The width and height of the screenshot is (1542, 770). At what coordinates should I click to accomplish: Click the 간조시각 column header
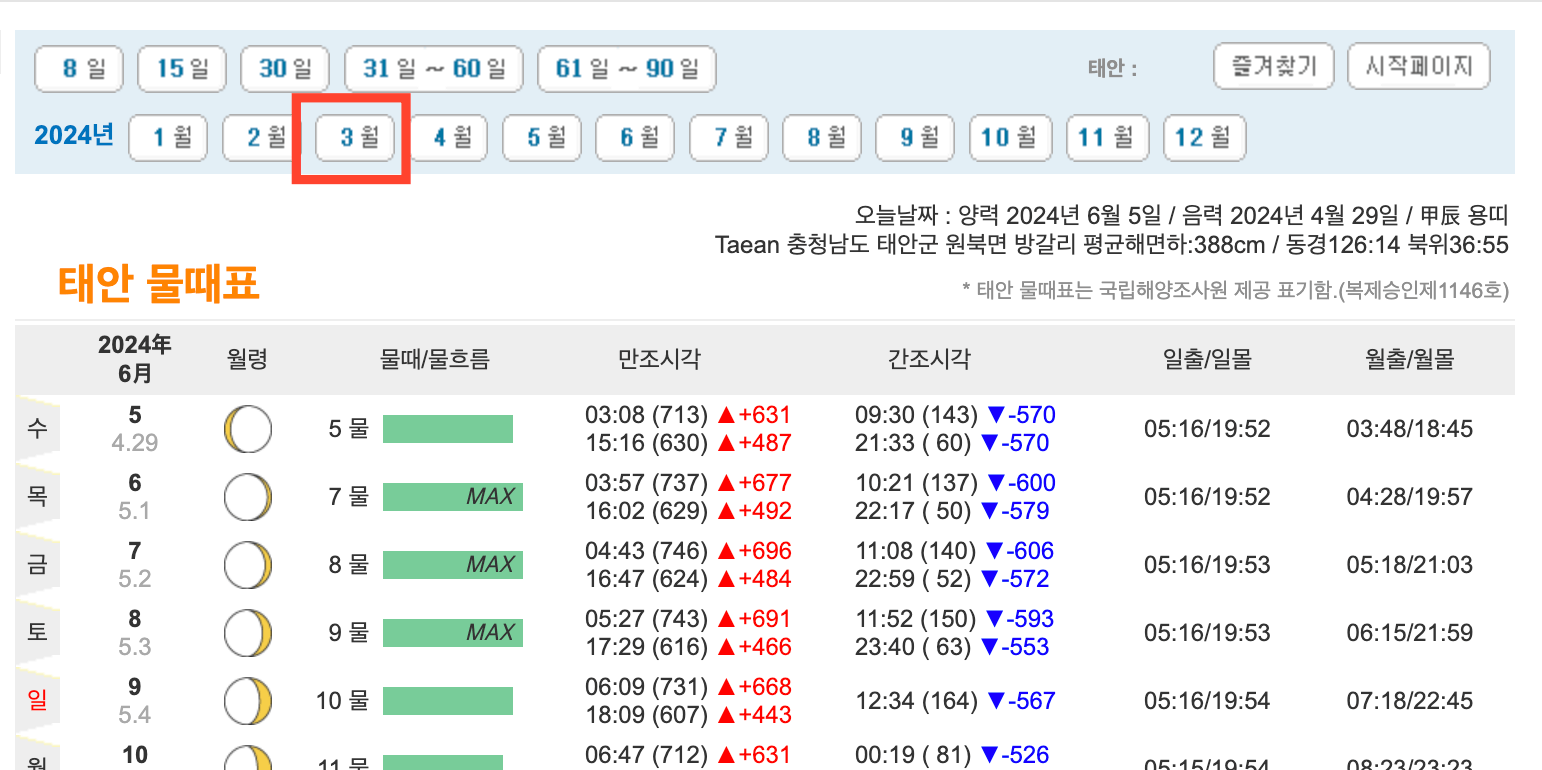point(929,359)
